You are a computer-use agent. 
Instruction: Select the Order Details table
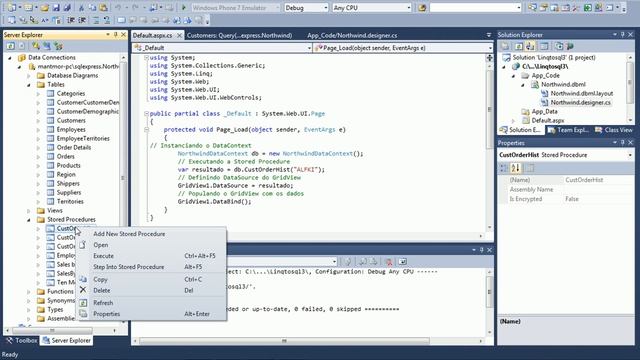[x=73, y=147]
